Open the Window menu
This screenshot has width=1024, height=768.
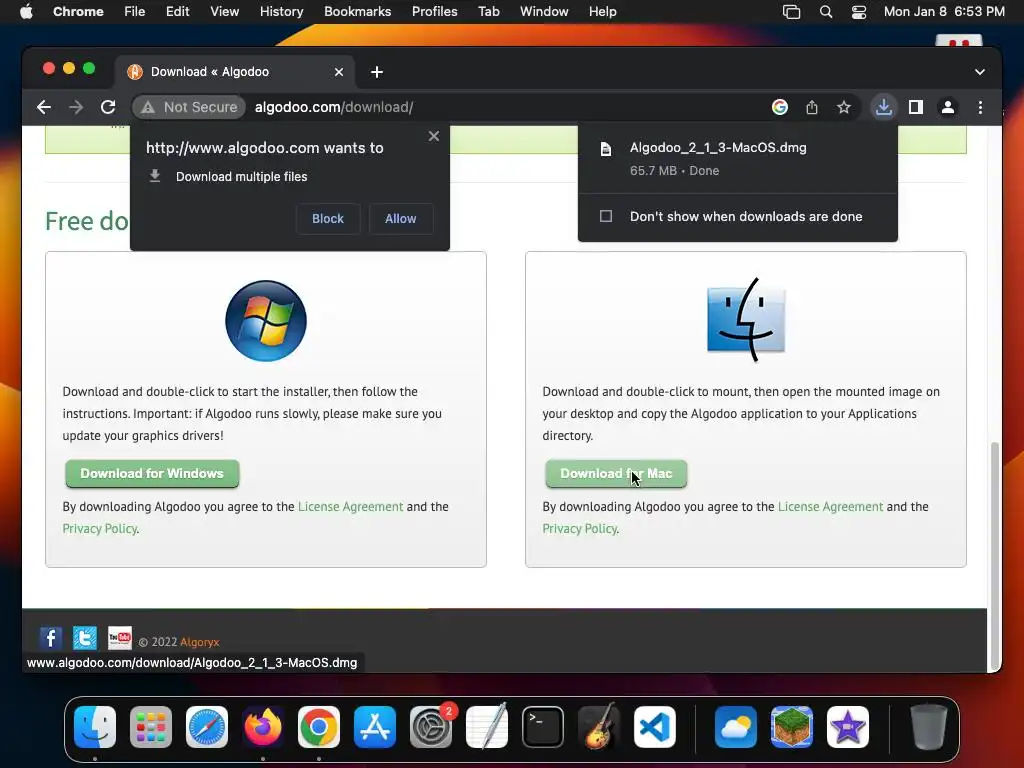tap(544, 12)
